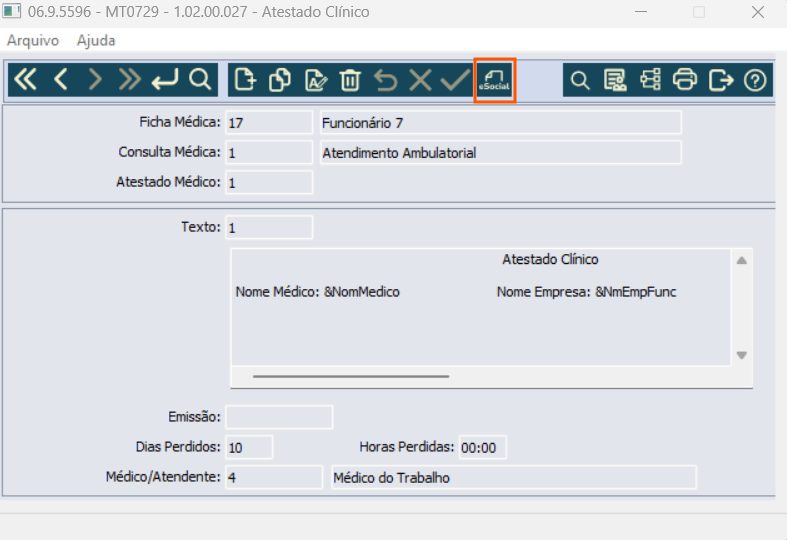Print the clinical certificate printer icon
The image size is (787, 540).
click(x=685, y=80)
